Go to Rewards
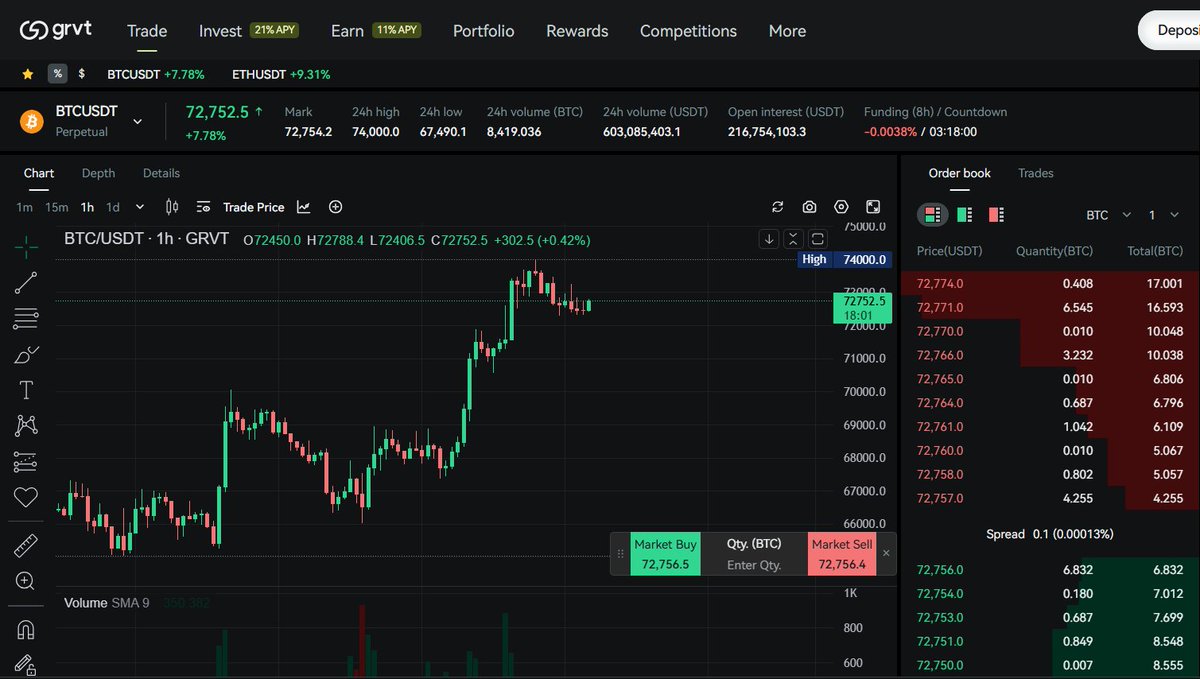The image size is (1200, 679). (577, 31)
